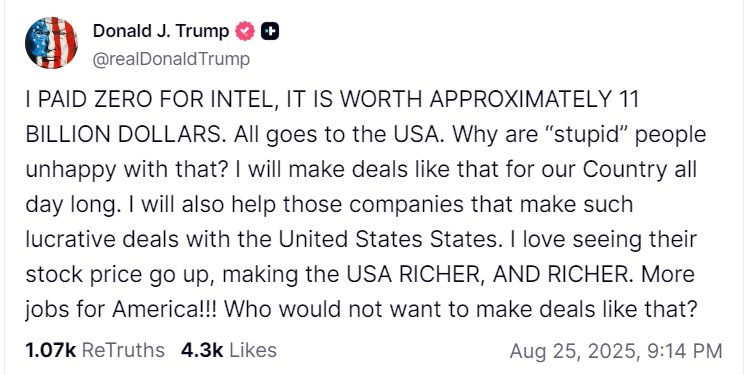Click the phrase America!!! in the post
750x375 pixels.
click(x=164, y=310)
